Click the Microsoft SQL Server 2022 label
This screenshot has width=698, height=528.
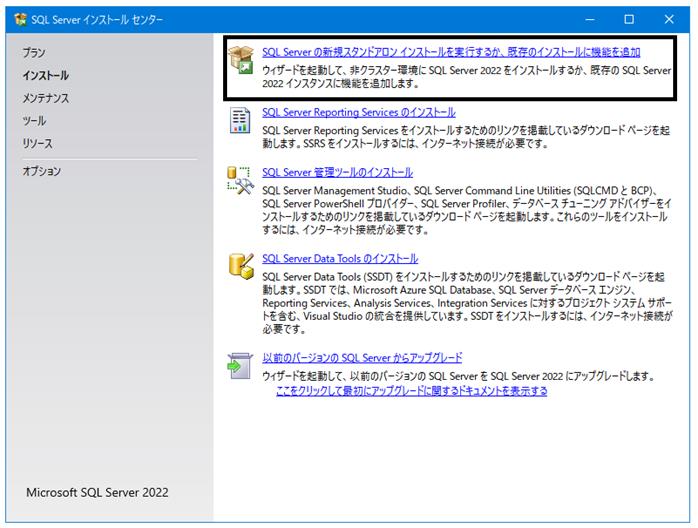point(97,492)
